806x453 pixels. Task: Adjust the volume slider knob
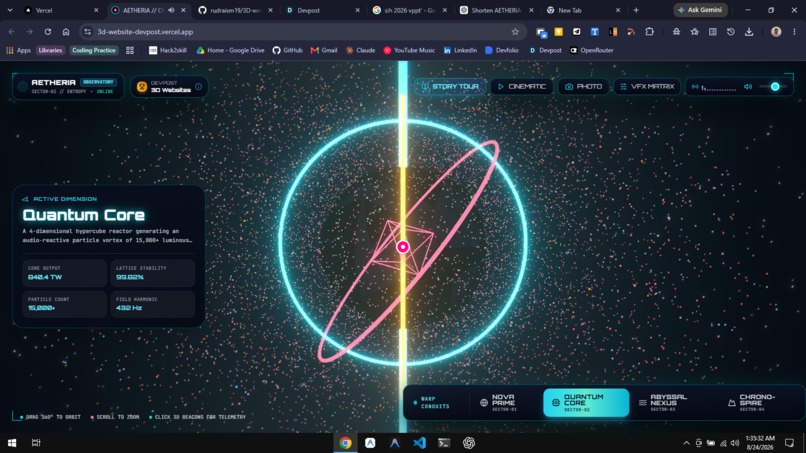[x=775, y=87]
